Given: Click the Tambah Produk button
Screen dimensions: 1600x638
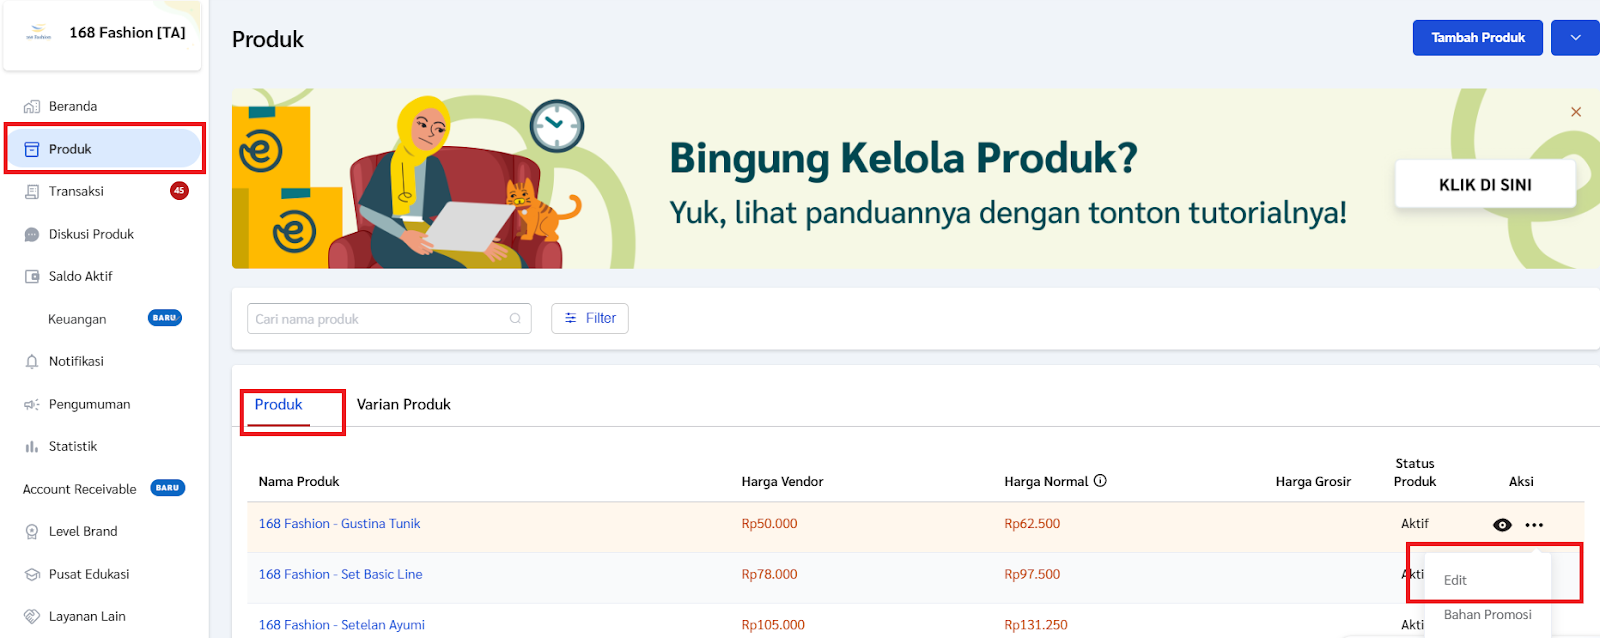Looking at the screenshot, I should pyautogui.click(x=1477, y=38).
